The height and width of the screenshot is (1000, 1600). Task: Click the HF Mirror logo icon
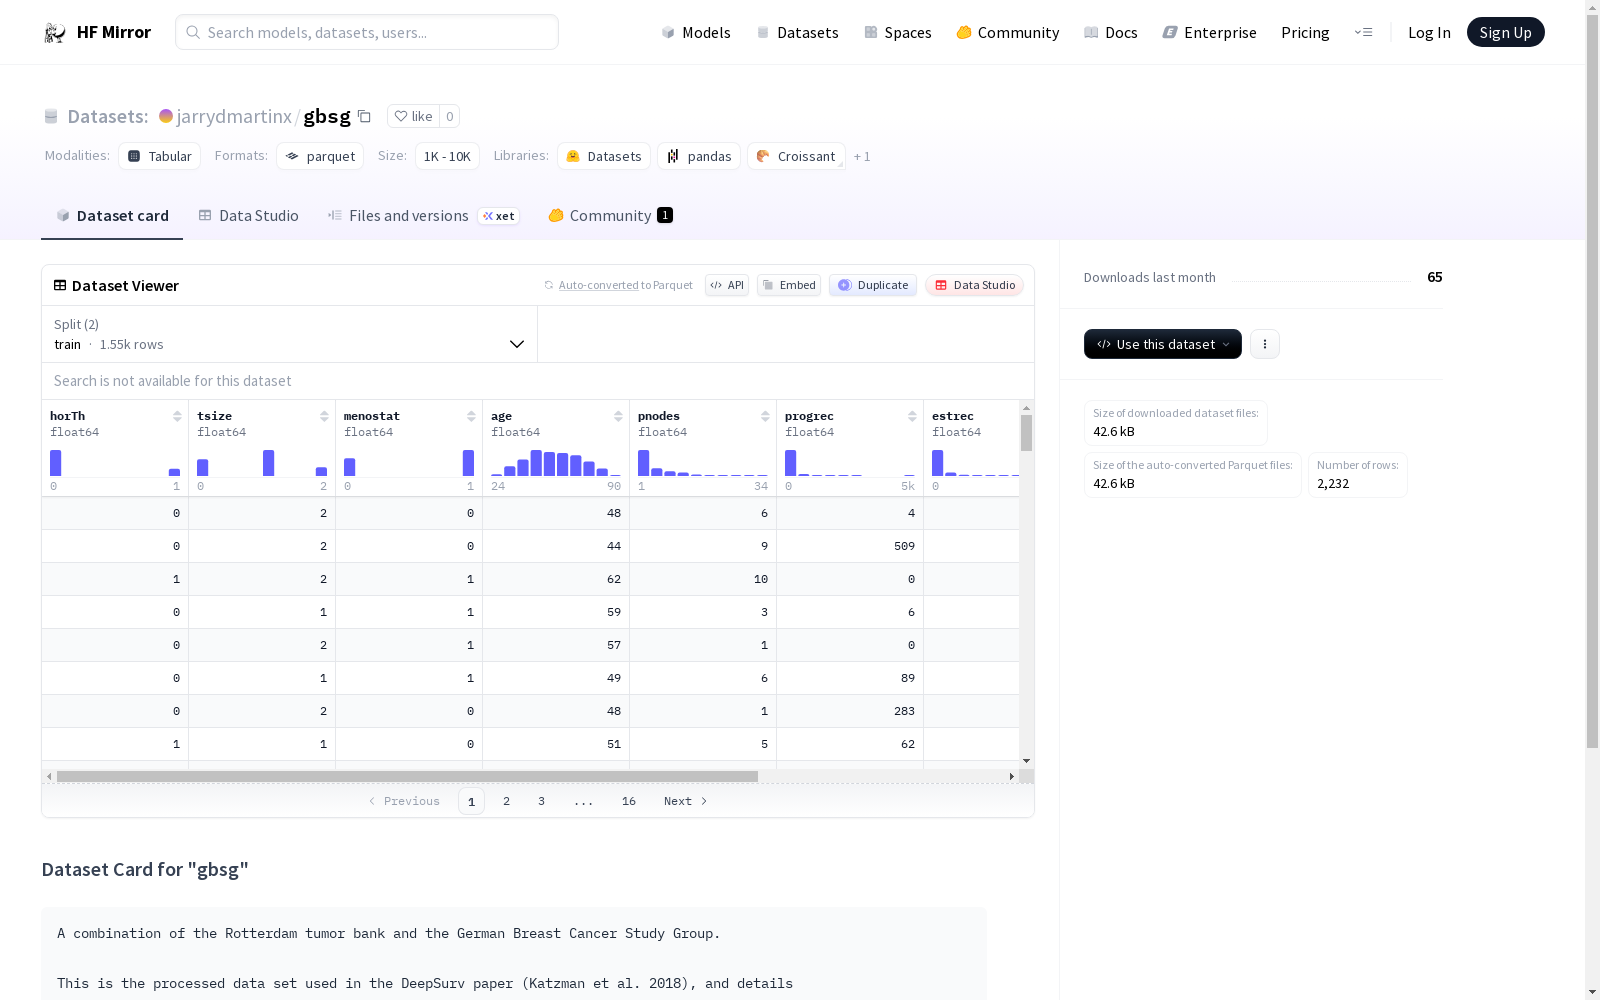coord(55,33)
